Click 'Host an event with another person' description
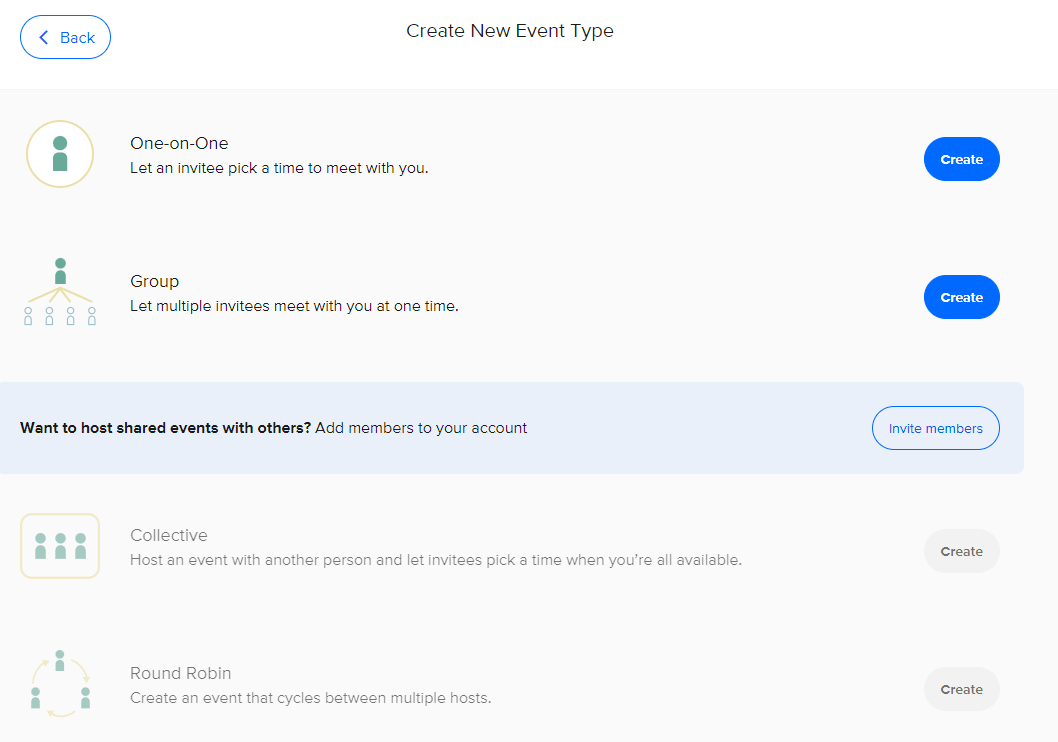Image resolution: width=1058 pixels, height=742 pixels. pyautogui.click(x=436, y=560)
